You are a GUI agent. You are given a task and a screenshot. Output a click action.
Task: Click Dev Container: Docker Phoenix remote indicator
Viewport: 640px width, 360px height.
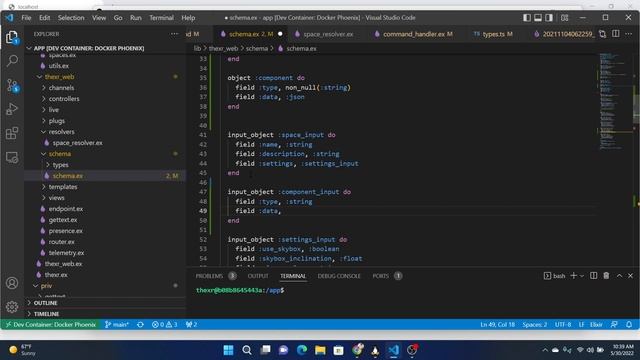51,324
